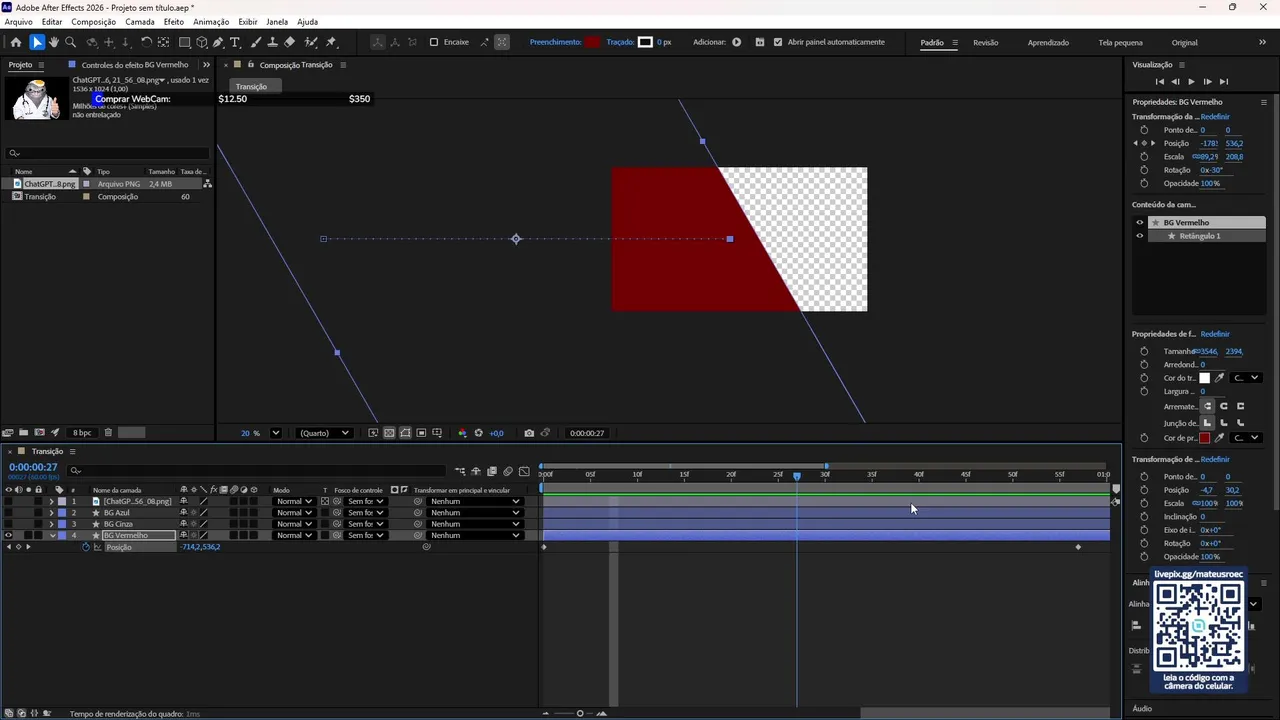Select the Zoom magnifier tool

coord(70,42)
